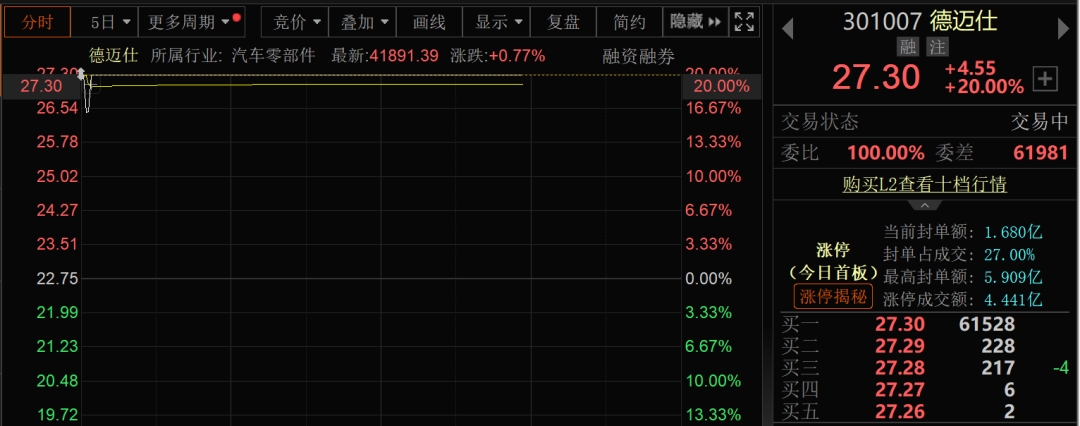Expand the 叠加 overlay dropdown

[x=362, y=22]
